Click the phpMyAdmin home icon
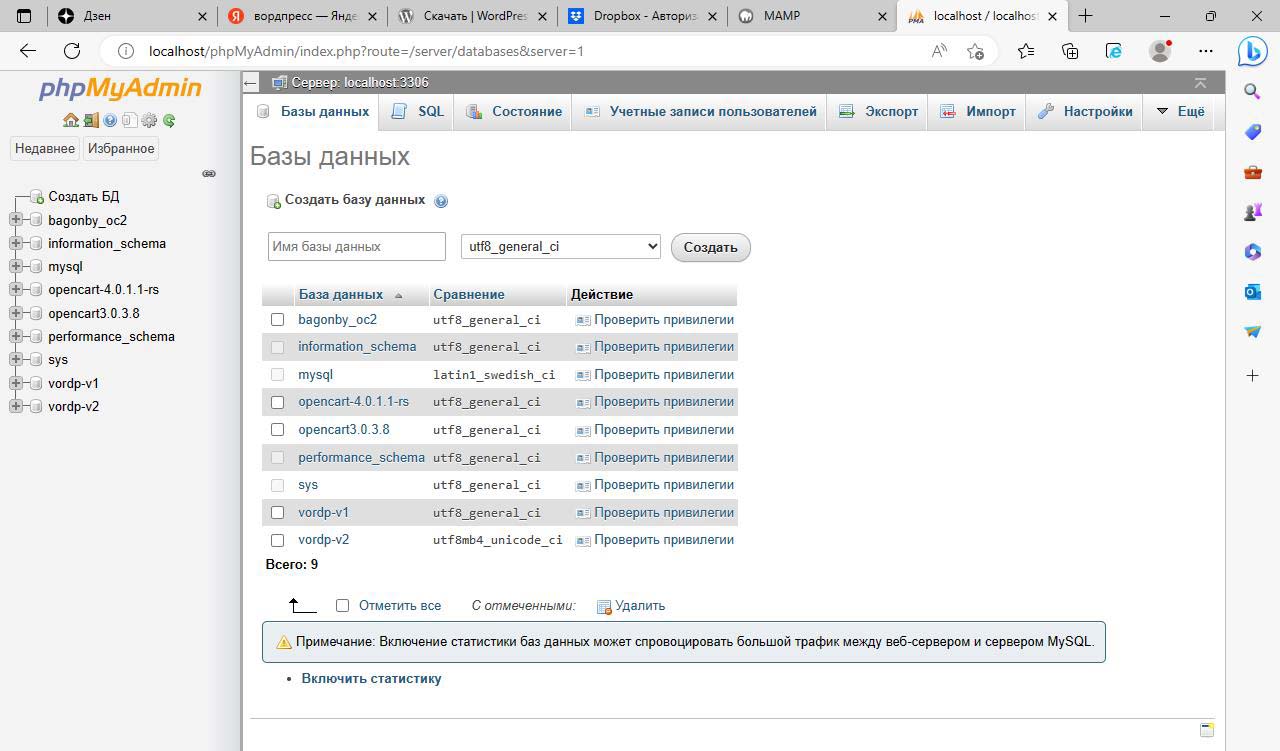 pos(70,120)
